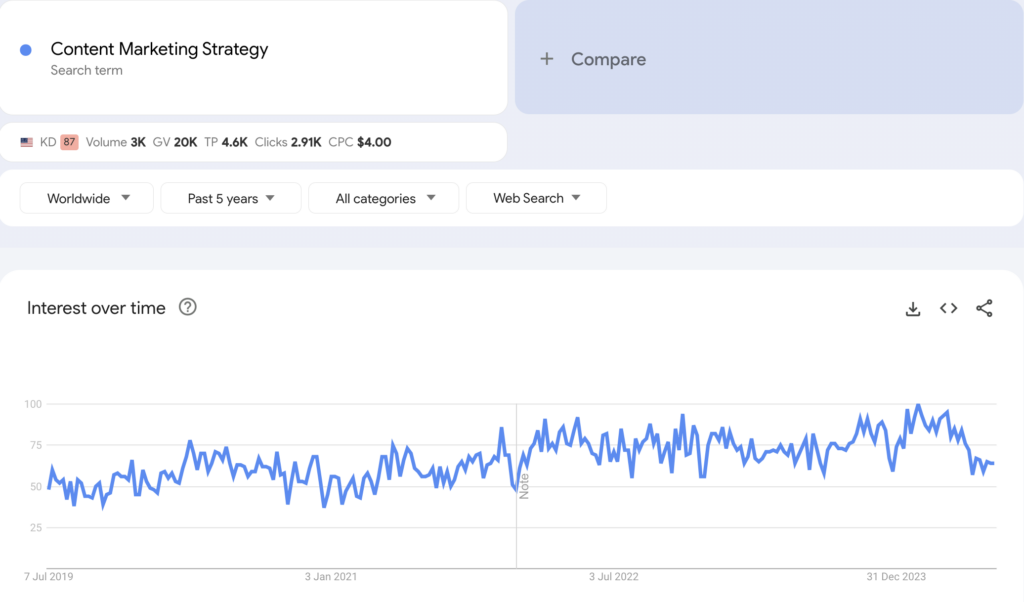Open the Past 5 years dropdown
Viewport: 1024px width, 602px height.
point(230,198)
